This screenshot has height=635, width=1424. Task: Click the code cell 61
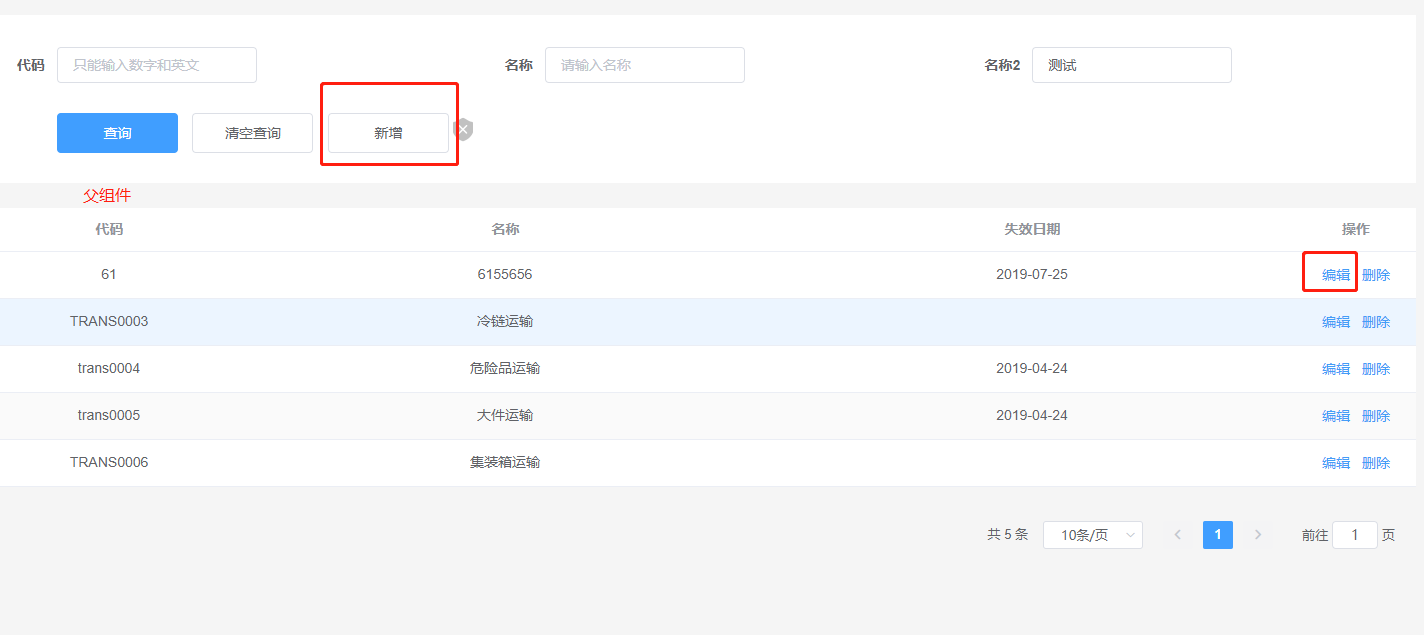coord(109,274)
